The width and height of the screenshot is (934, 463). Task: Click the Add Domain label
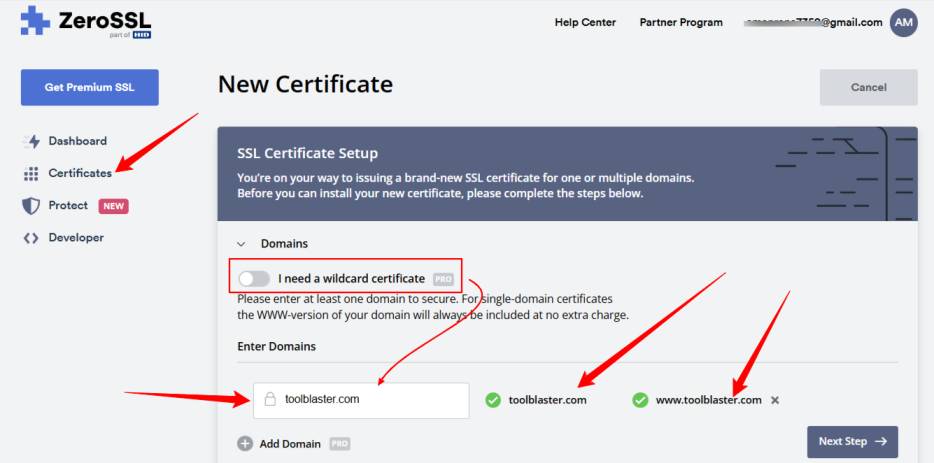290,444
